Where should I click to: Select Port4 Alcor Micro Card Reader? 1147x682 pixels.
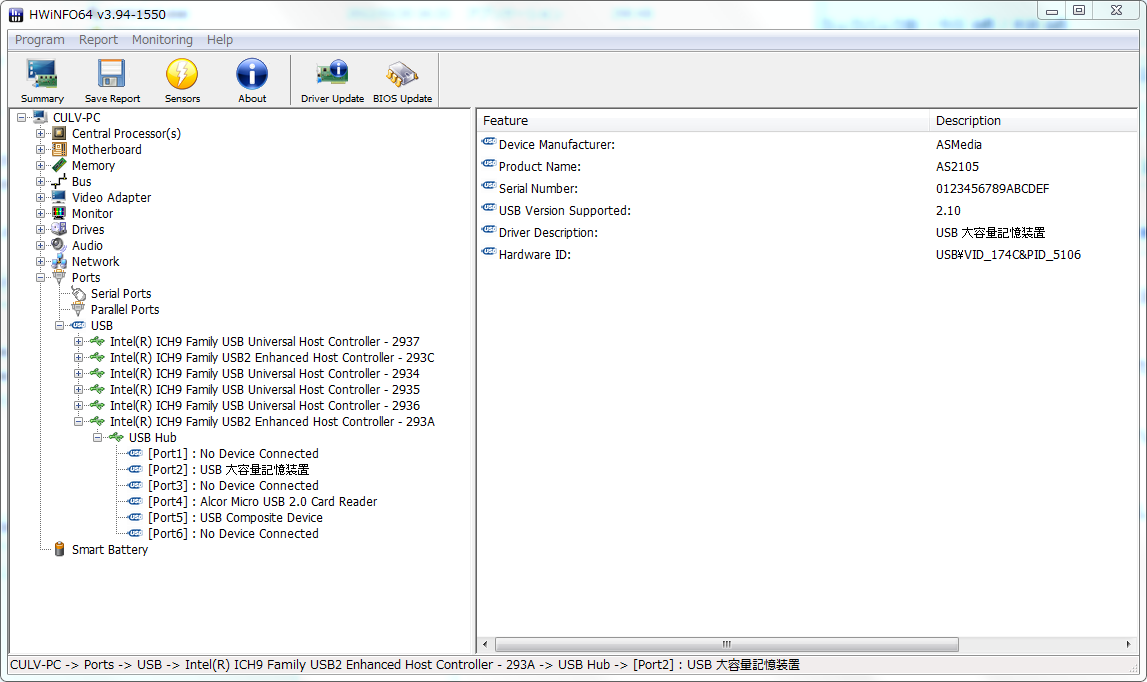pos(262,501)
